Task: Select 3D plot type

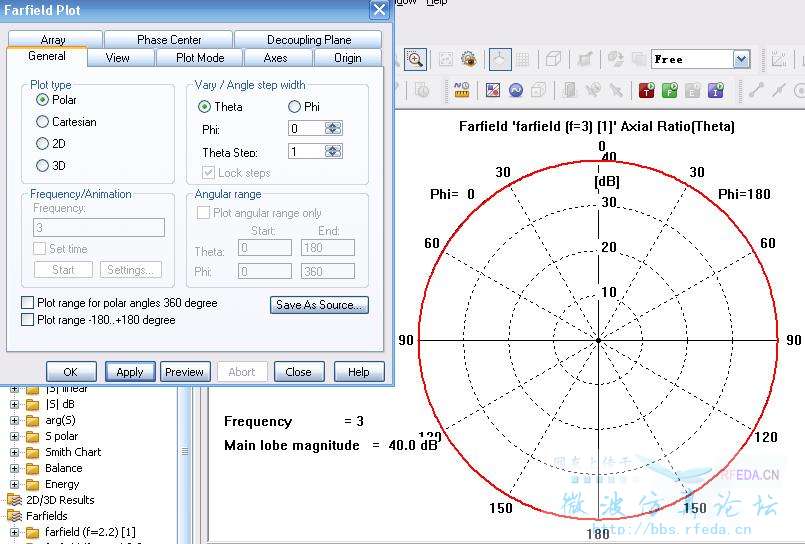Action: tap(42, 166)
